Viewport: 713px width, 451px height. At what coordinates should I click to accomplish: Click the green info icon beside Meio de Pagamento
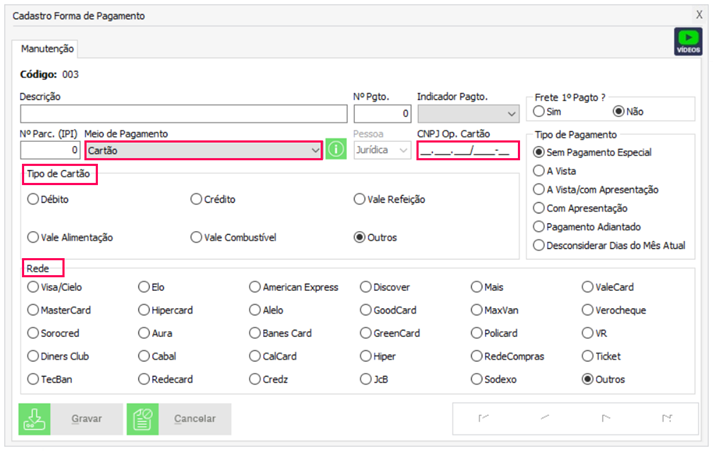[336, 150]
